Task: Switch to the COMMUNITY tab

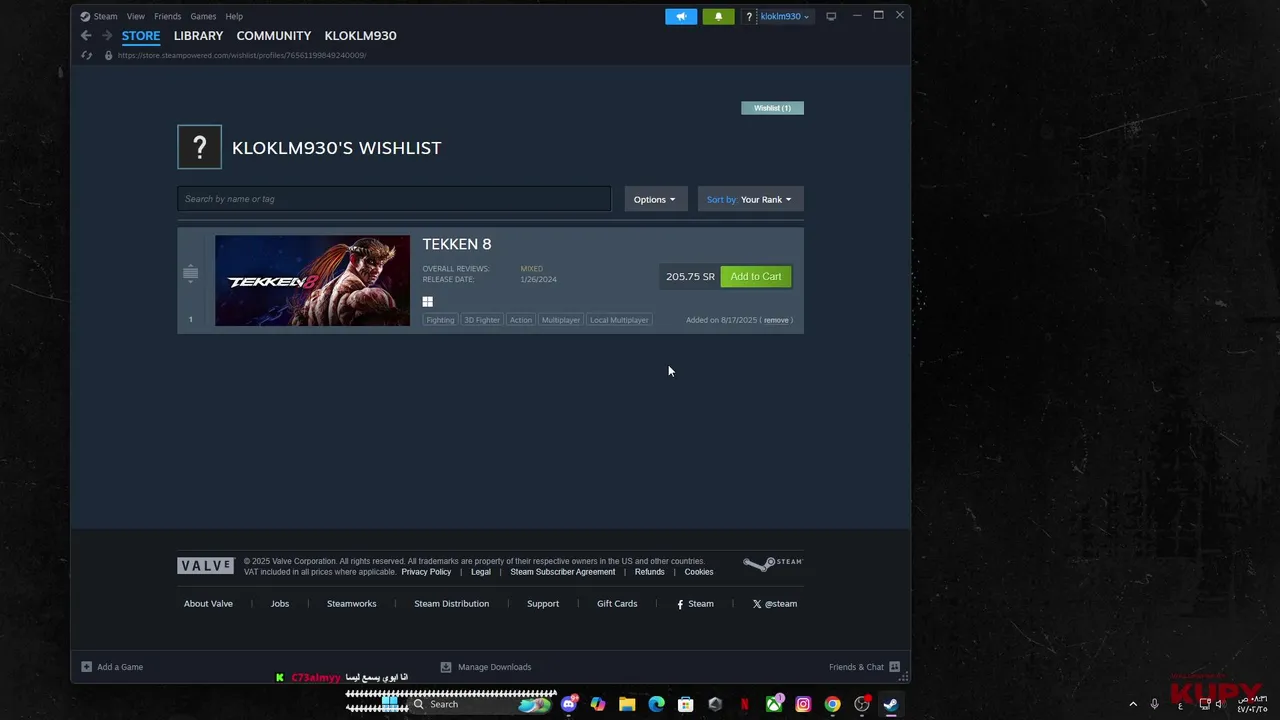Action: [x=274, y=36]
